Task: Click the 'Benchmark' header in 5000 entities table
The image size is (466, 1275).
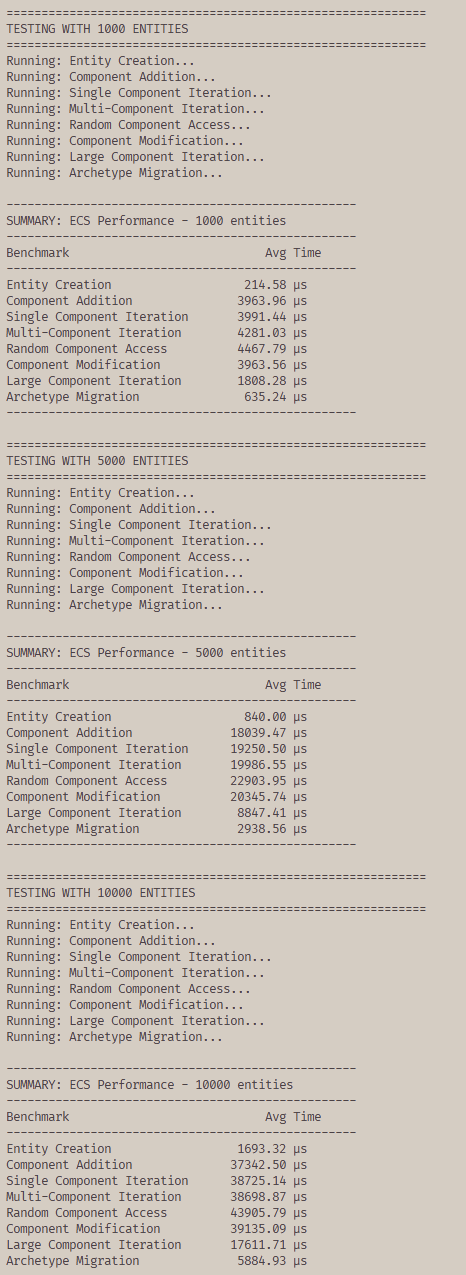Action: (x=38, y=685)
